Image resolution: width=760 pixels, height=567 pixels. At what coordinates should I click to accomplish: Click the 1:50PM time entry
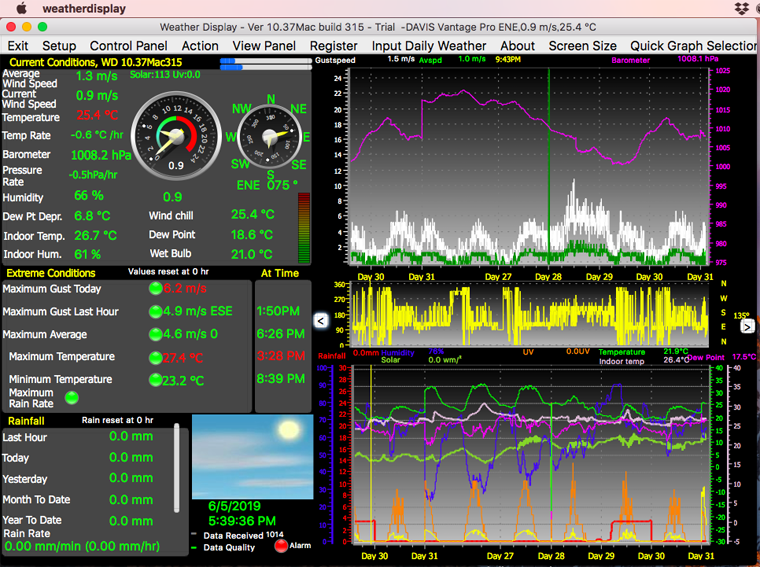pyautogui.click(x=278, y=311)
